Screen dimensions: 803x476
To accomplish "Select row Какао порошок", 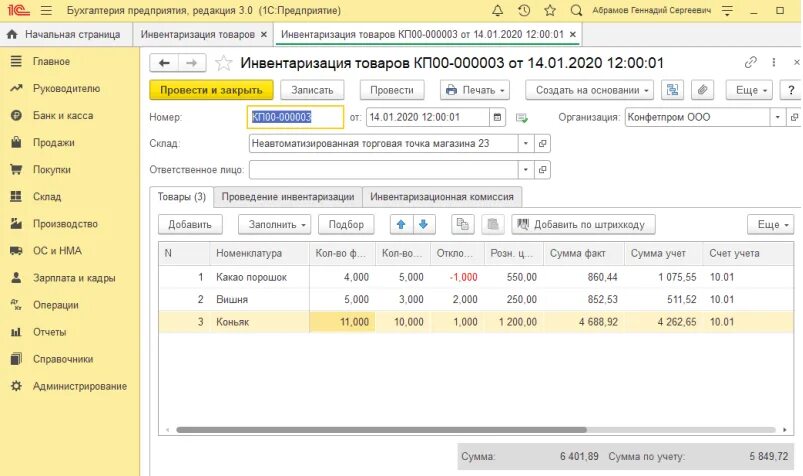I will tap(476, 277).
